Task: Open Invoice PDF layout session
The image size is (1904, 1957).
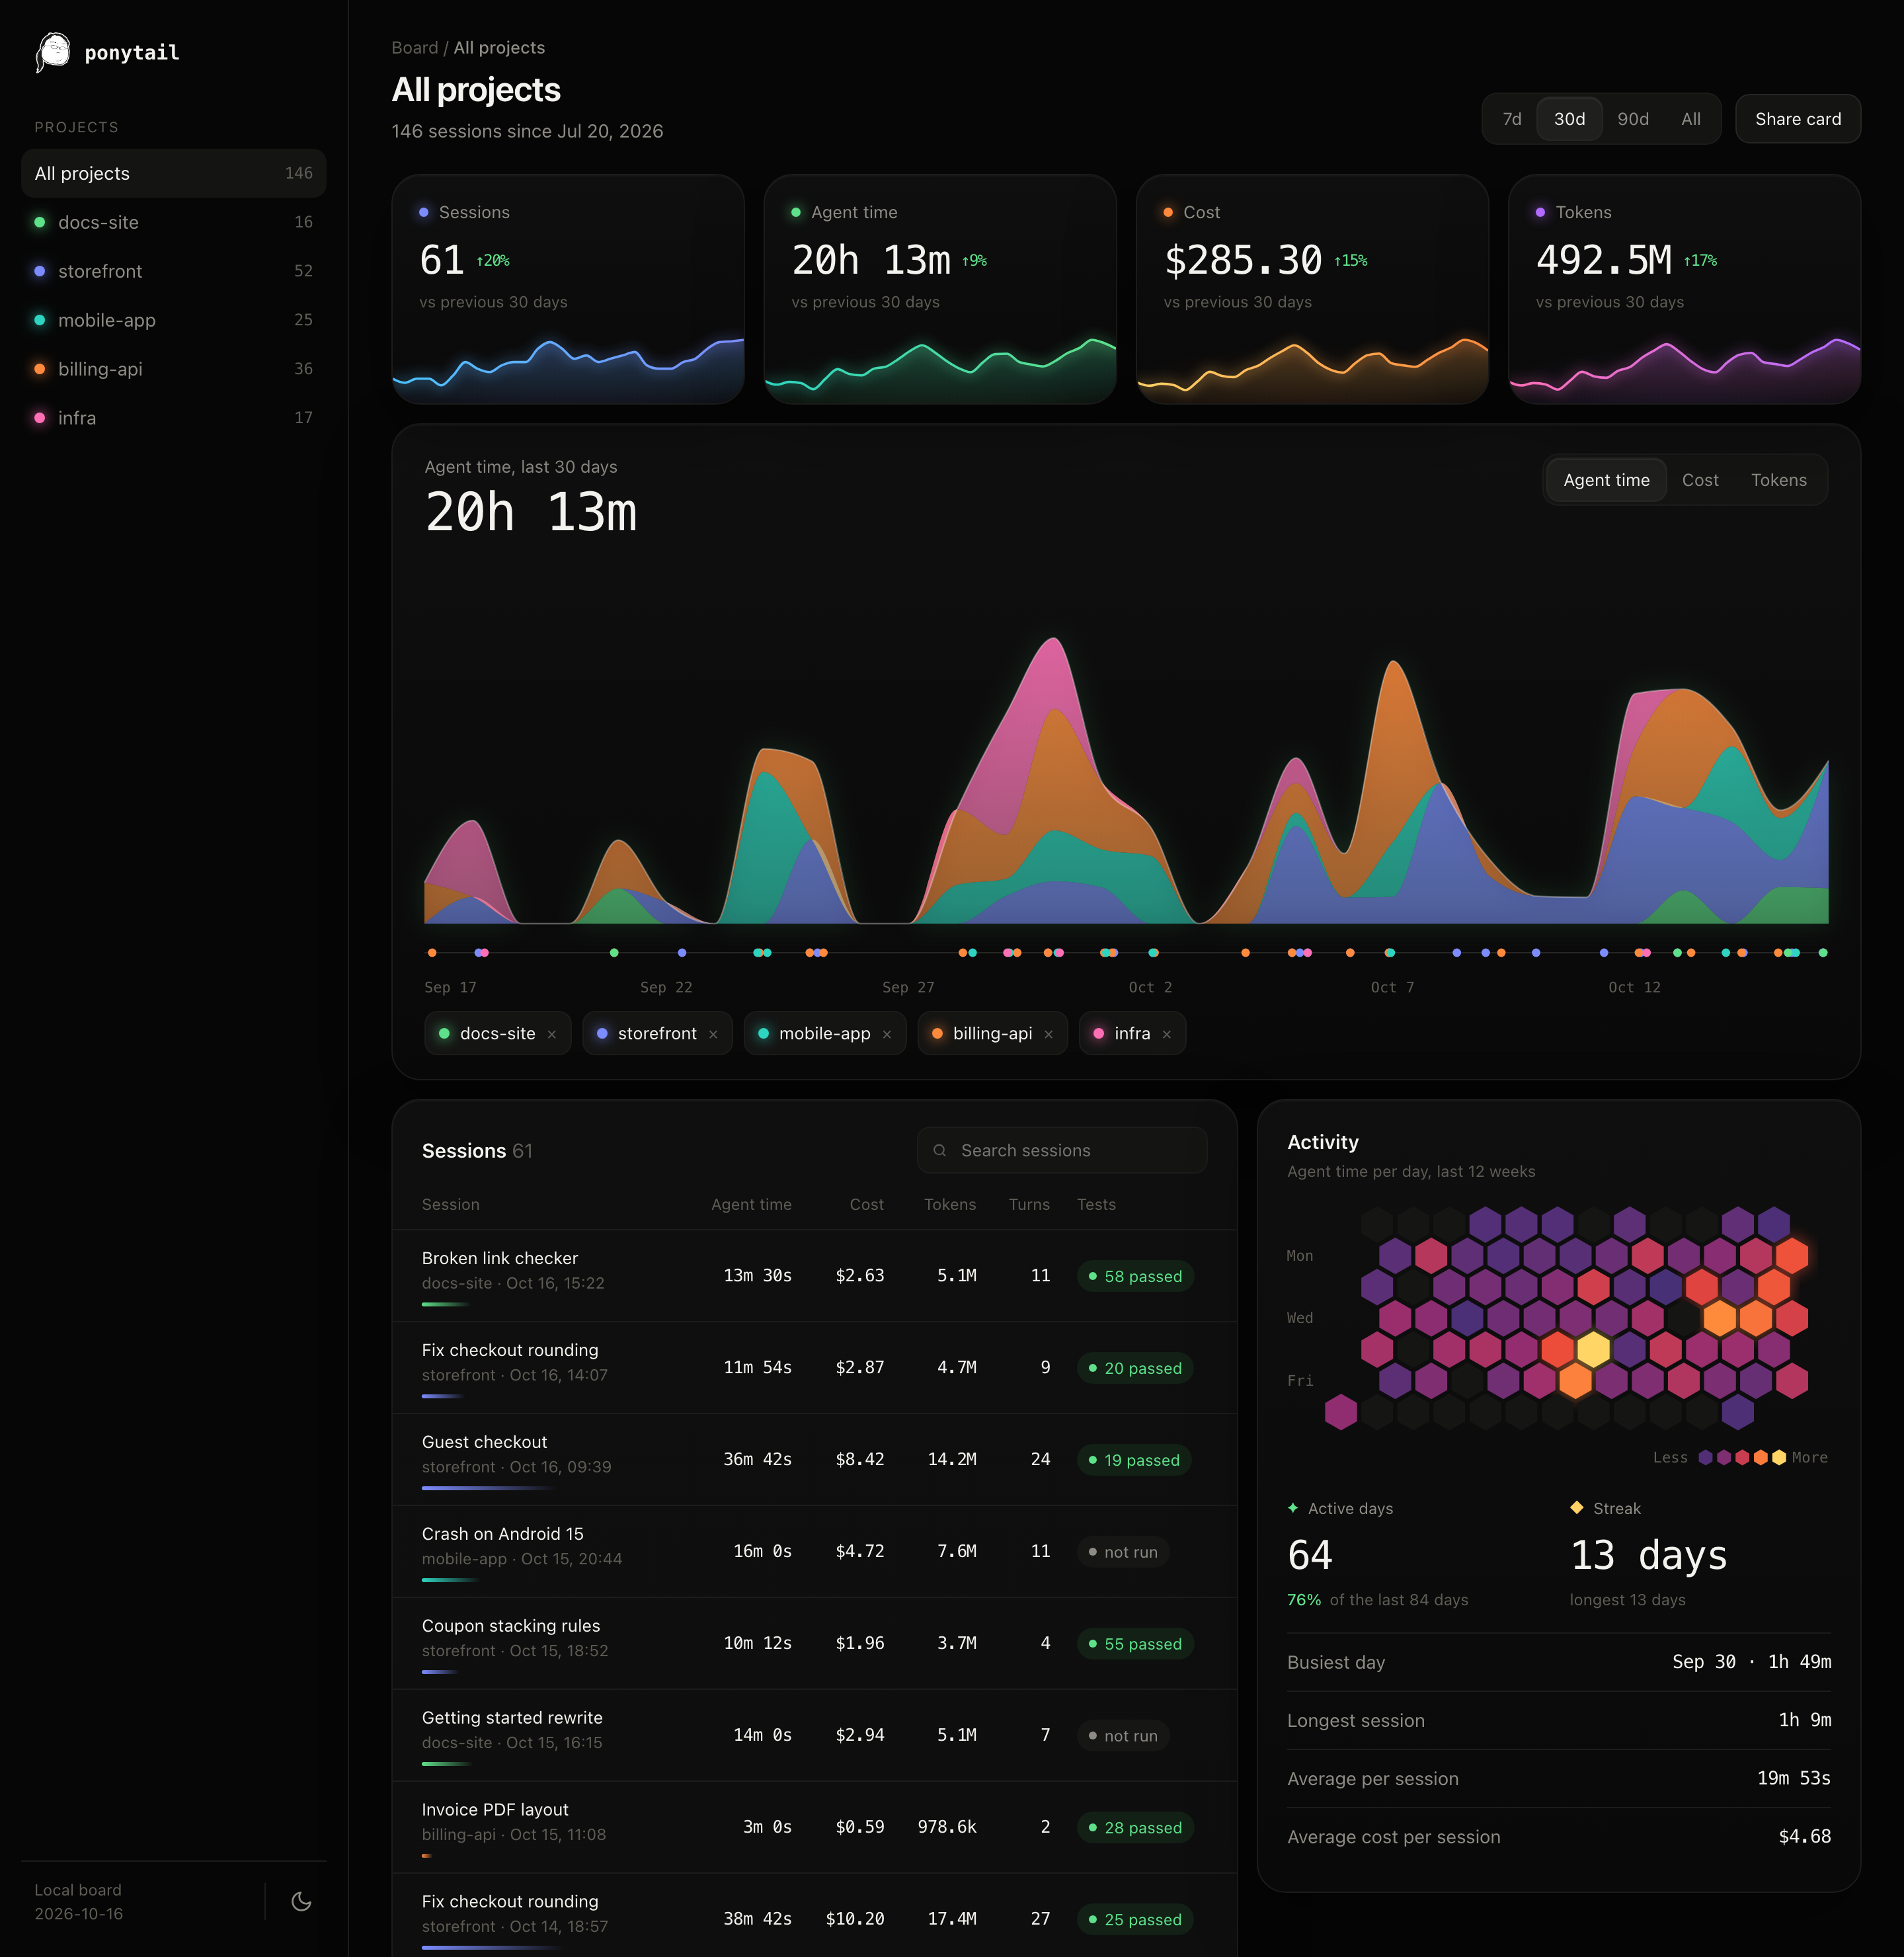Action: coord(814,1828)
